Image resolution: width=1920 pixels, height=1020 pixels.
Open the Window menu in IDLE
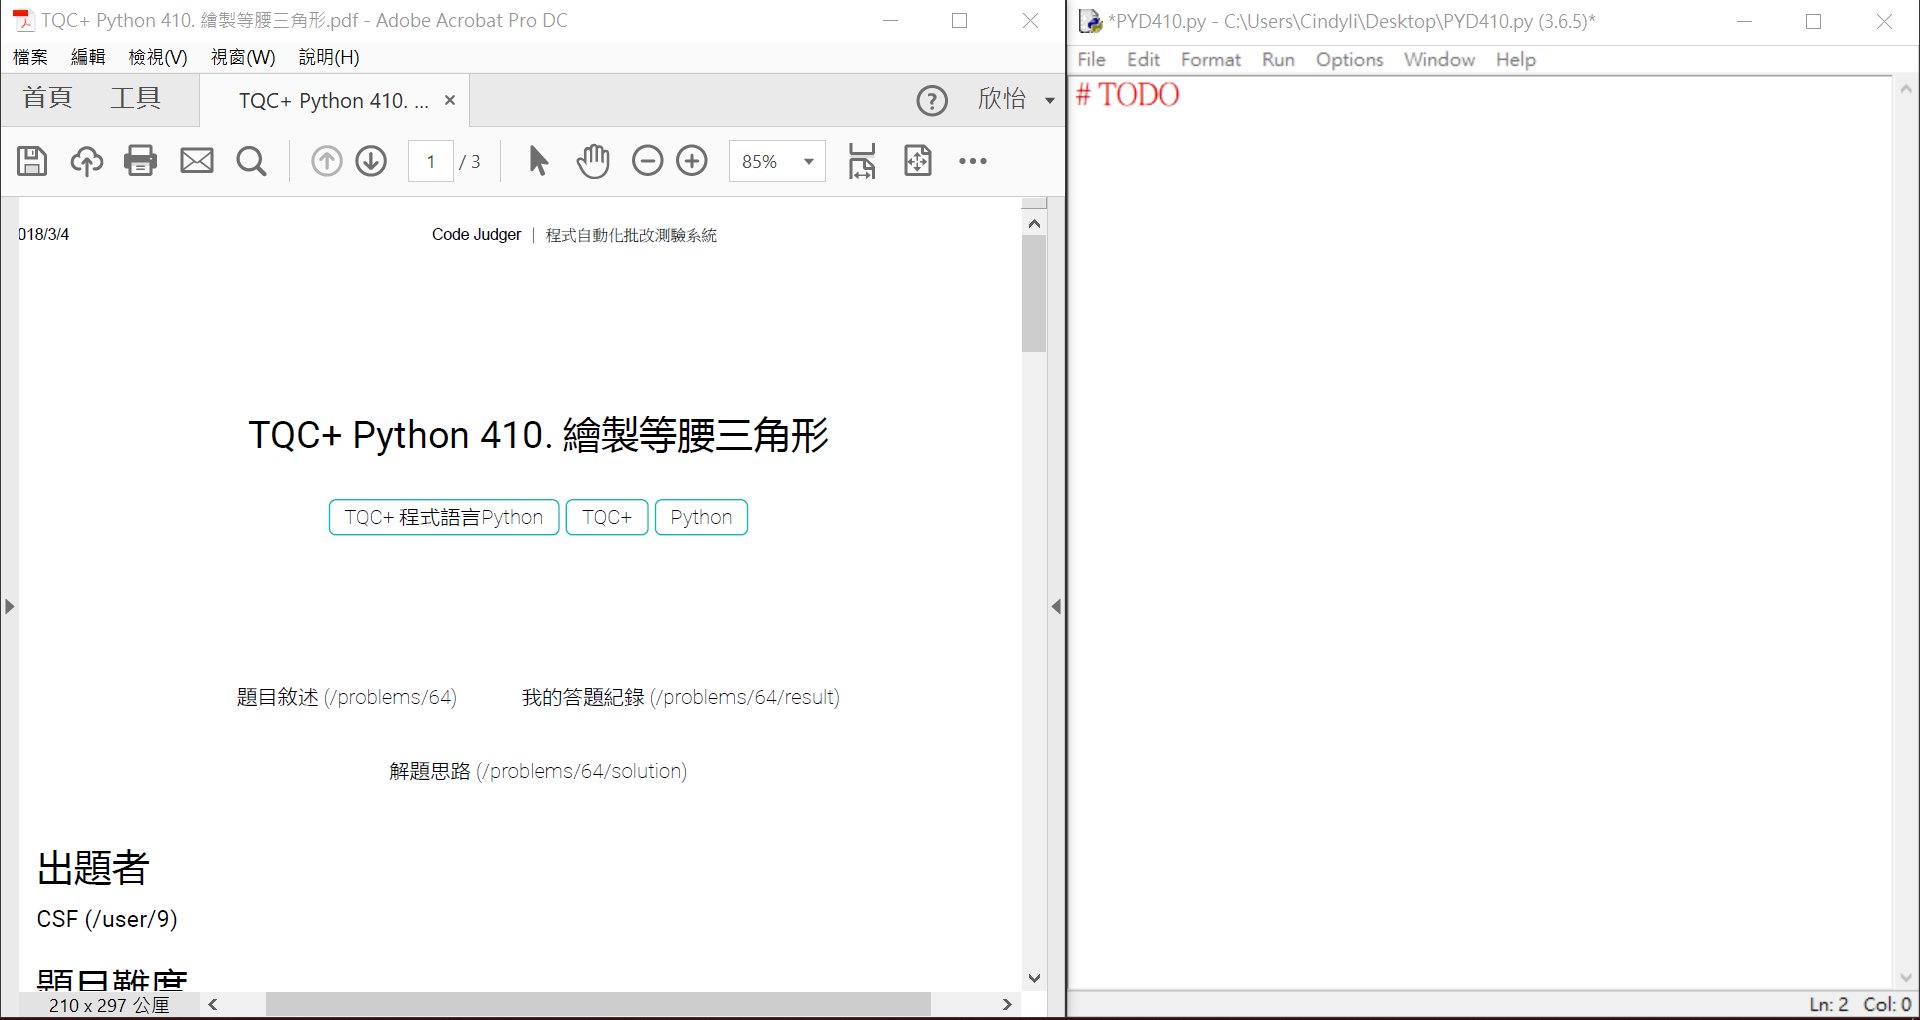pos(1439,60)
